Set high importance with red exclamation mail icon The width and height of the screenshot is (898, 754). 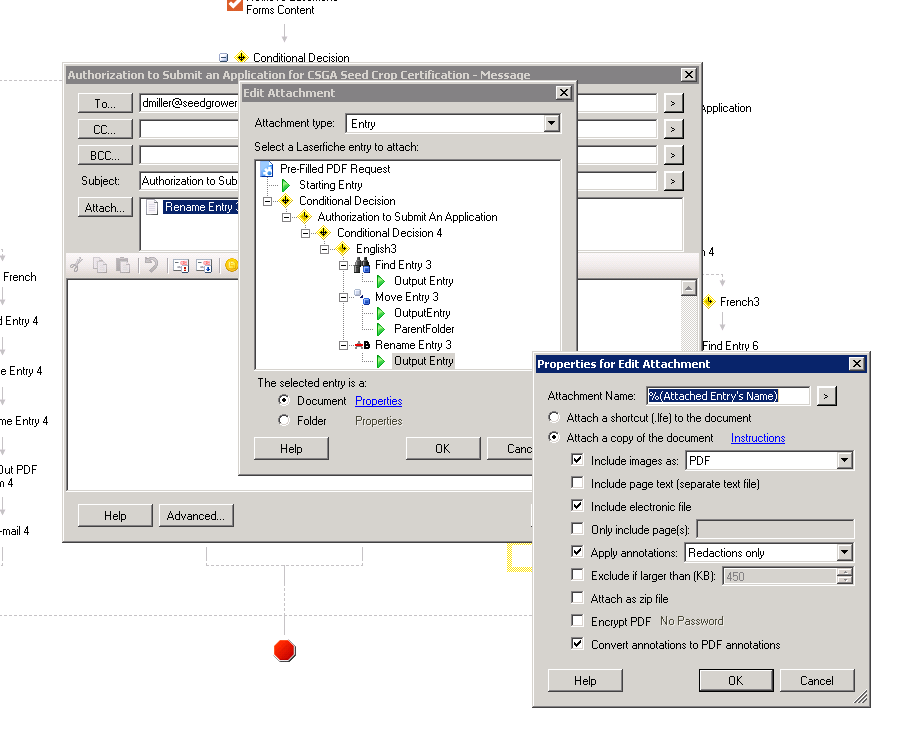[181, 266]
